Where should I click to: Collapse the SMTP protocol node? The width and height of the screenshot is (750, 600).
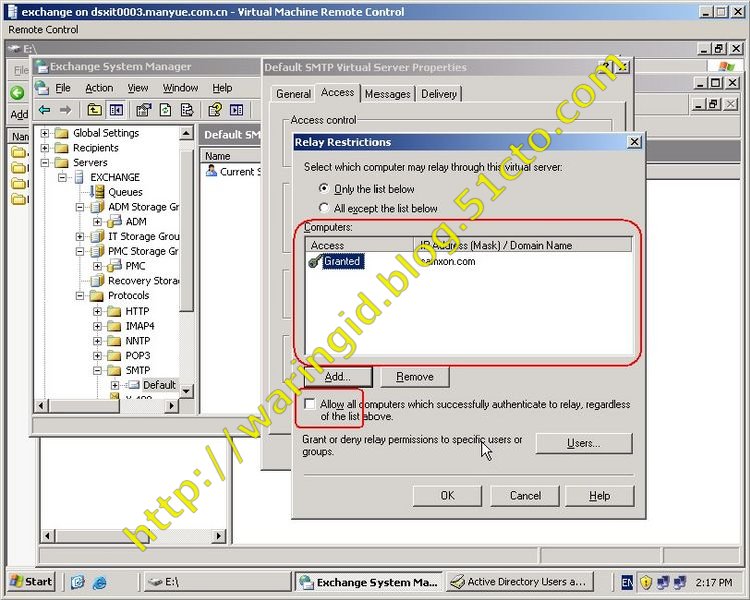pyautogui.click(x=98, y=370)
